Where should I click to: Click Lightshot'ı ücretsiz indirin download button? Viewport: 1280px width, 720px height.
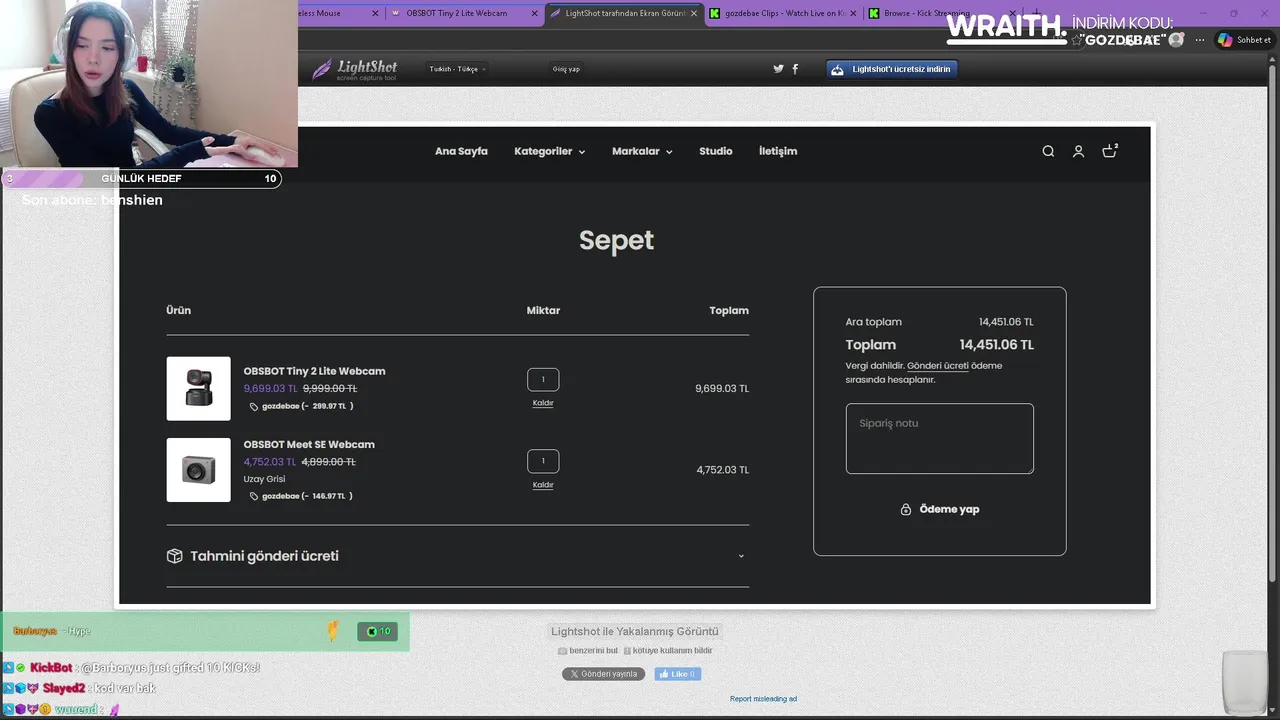[892, 69]
